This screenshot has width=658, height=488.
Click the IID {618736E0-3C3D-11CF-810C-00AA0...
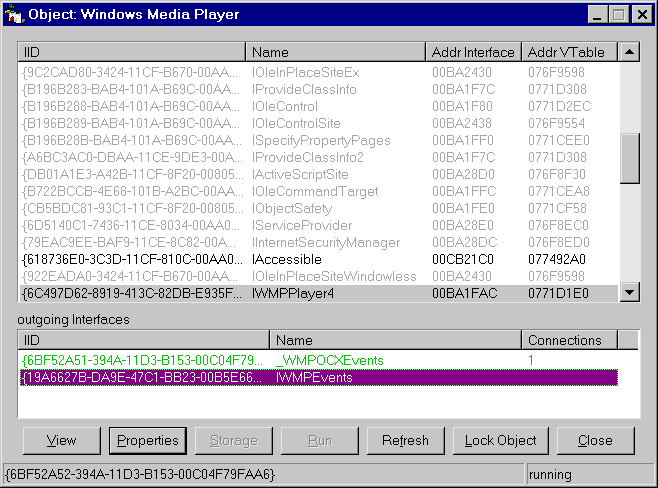tap(132, 259)
